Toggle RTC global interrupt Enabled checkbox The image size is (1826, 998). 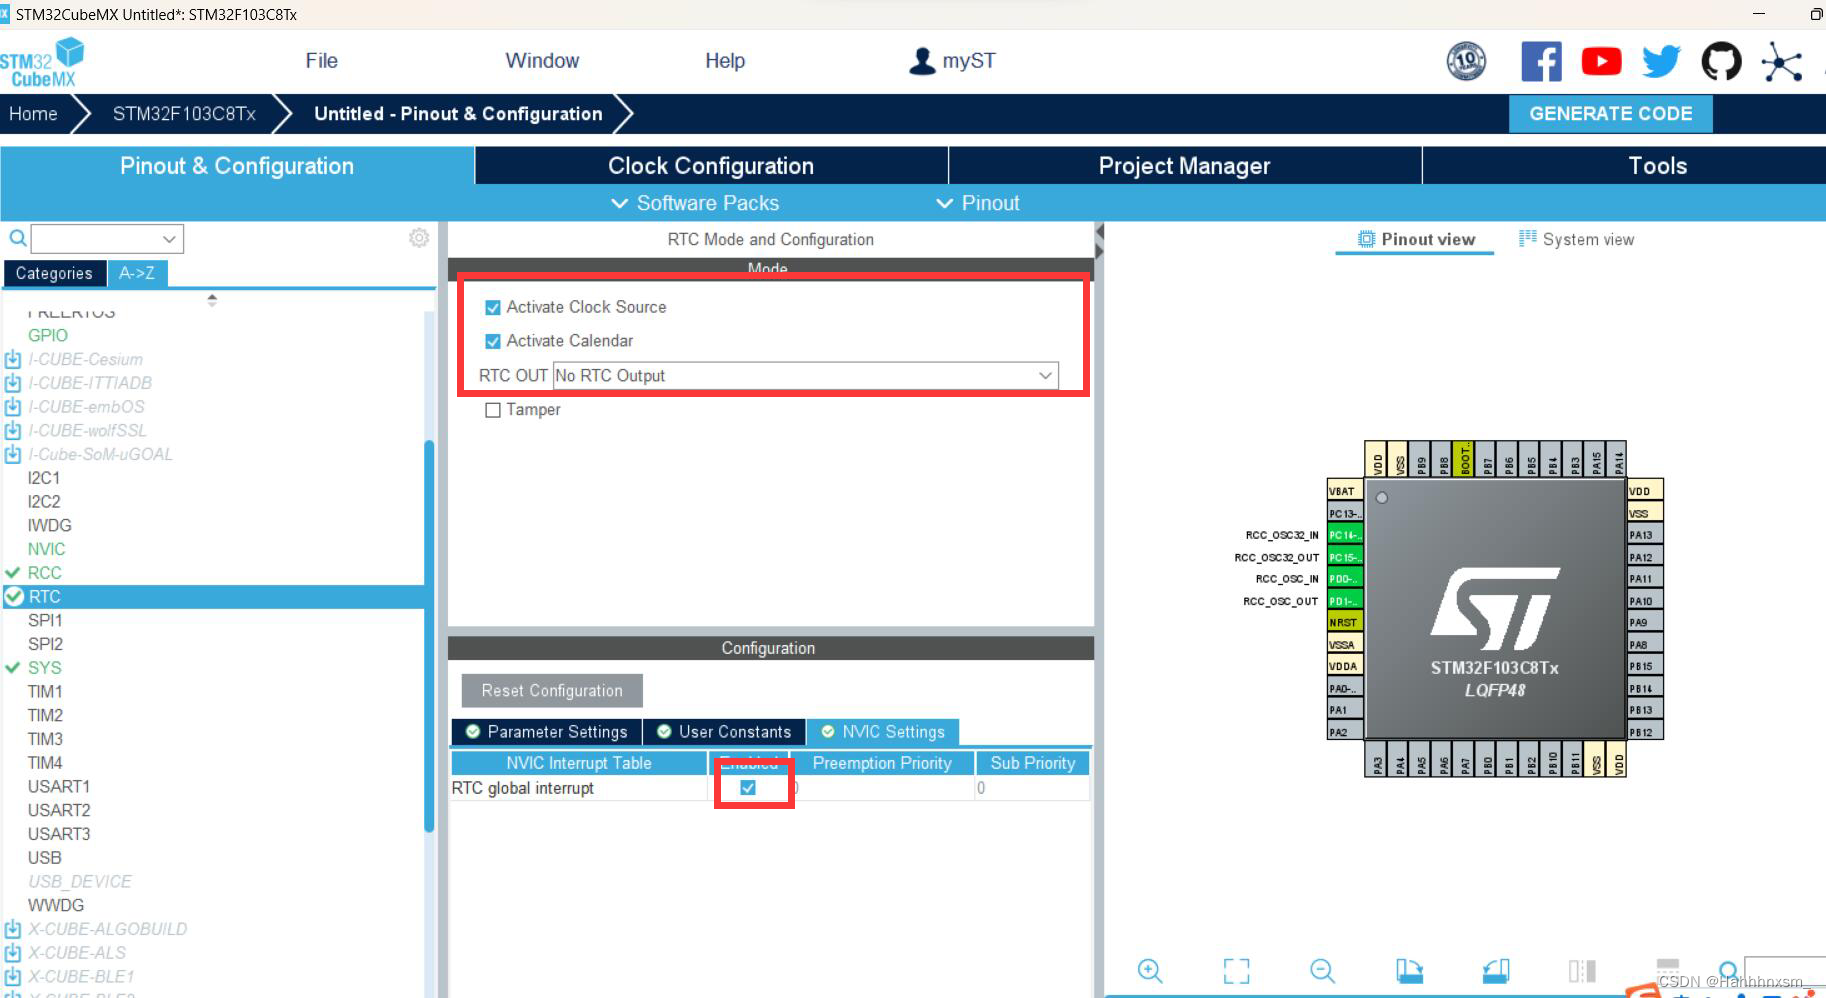pos(748,788)
